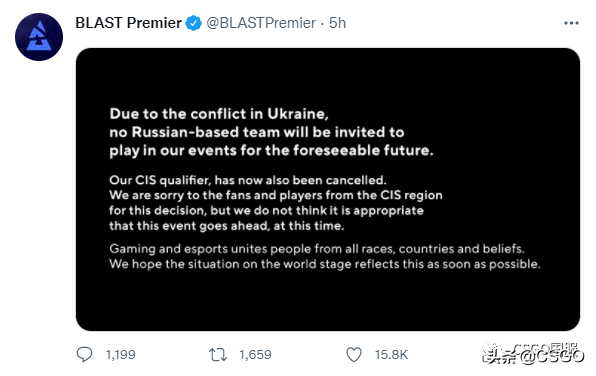This screenshot has width=596, height=376.
Task: Click the 头条@CSGO watermark
Action: coord(533,353)
